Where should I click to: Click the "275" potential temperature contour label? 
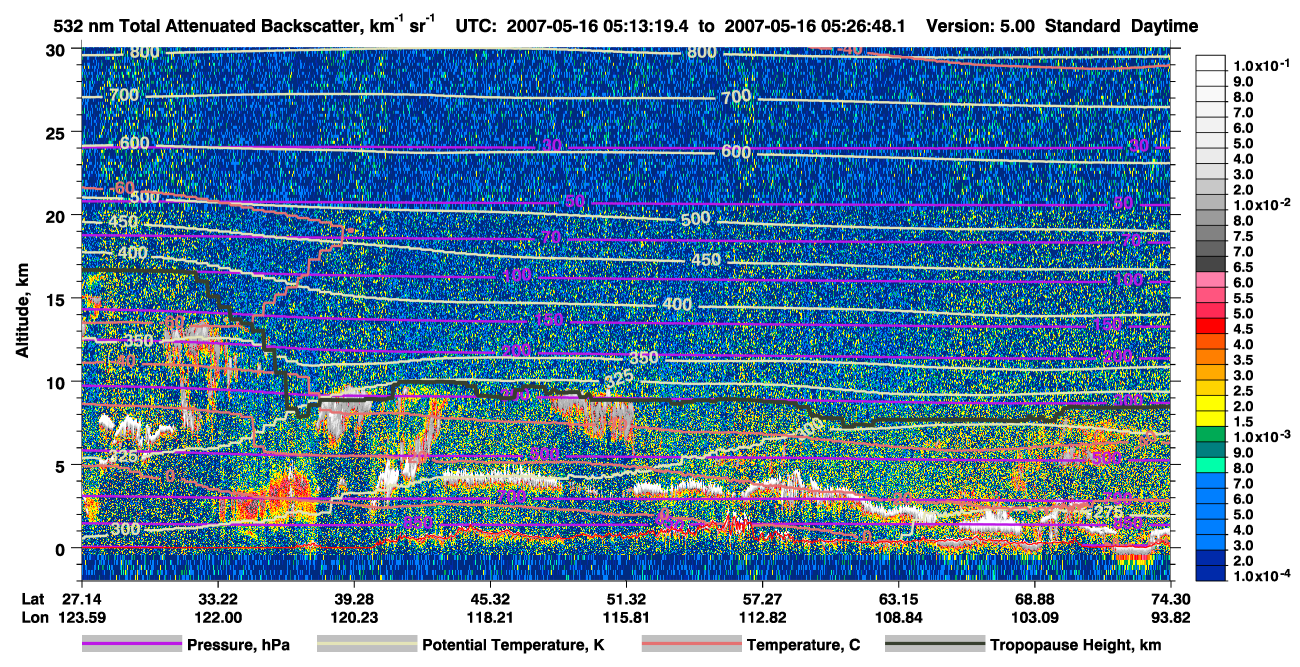tap(1107, 512)
